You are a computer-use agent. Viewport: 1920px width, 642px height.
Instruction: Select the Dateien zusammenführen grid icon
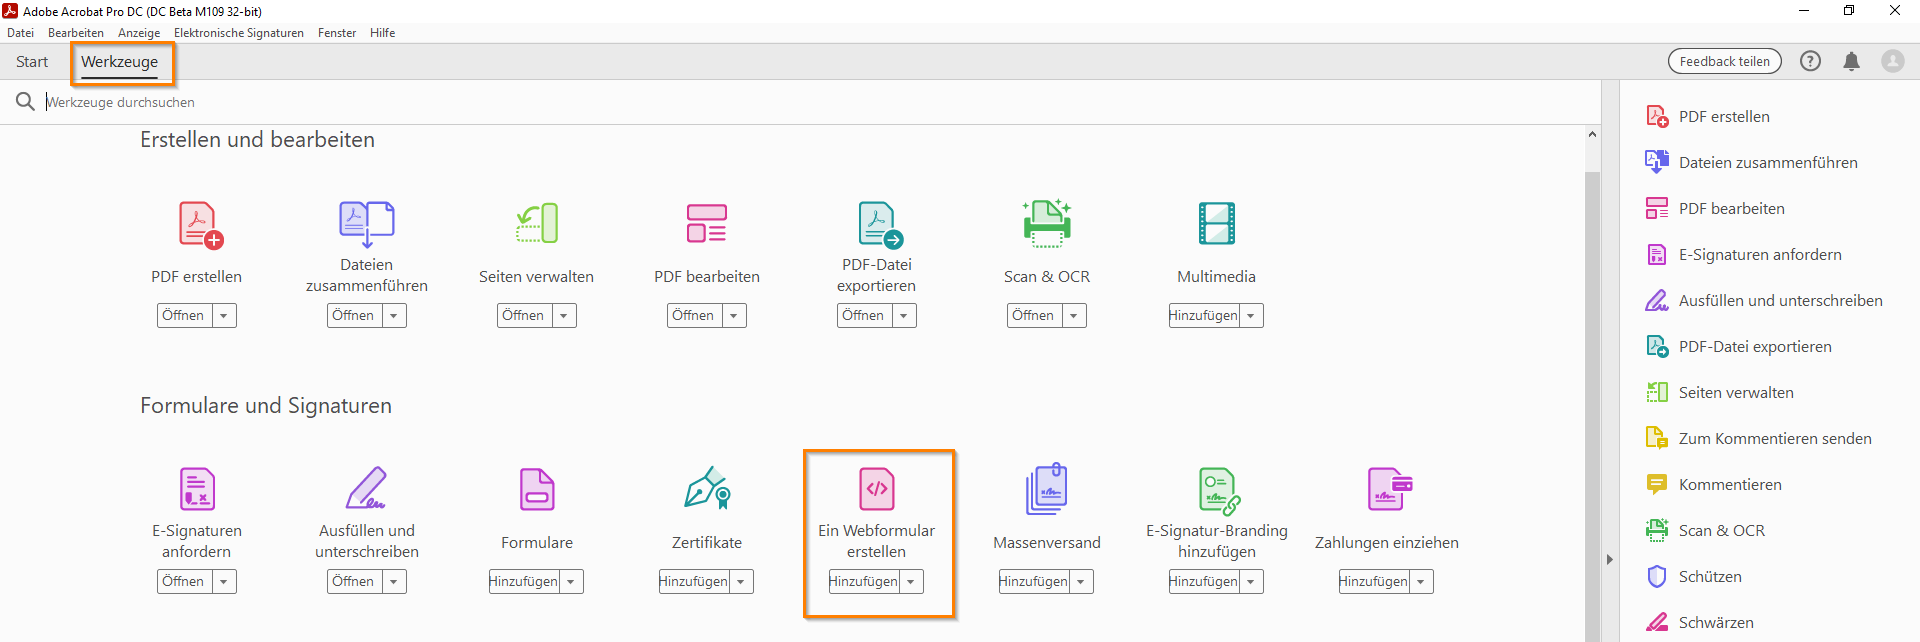[x=367, y=224]
